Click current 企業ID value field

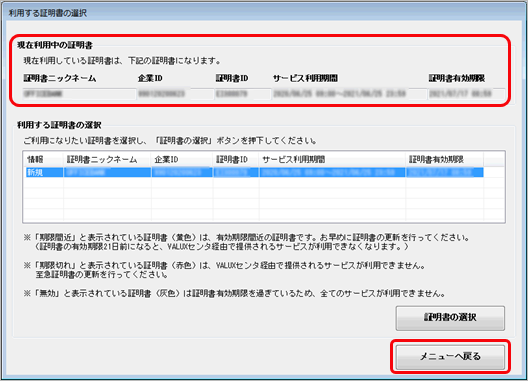(175, 94)
